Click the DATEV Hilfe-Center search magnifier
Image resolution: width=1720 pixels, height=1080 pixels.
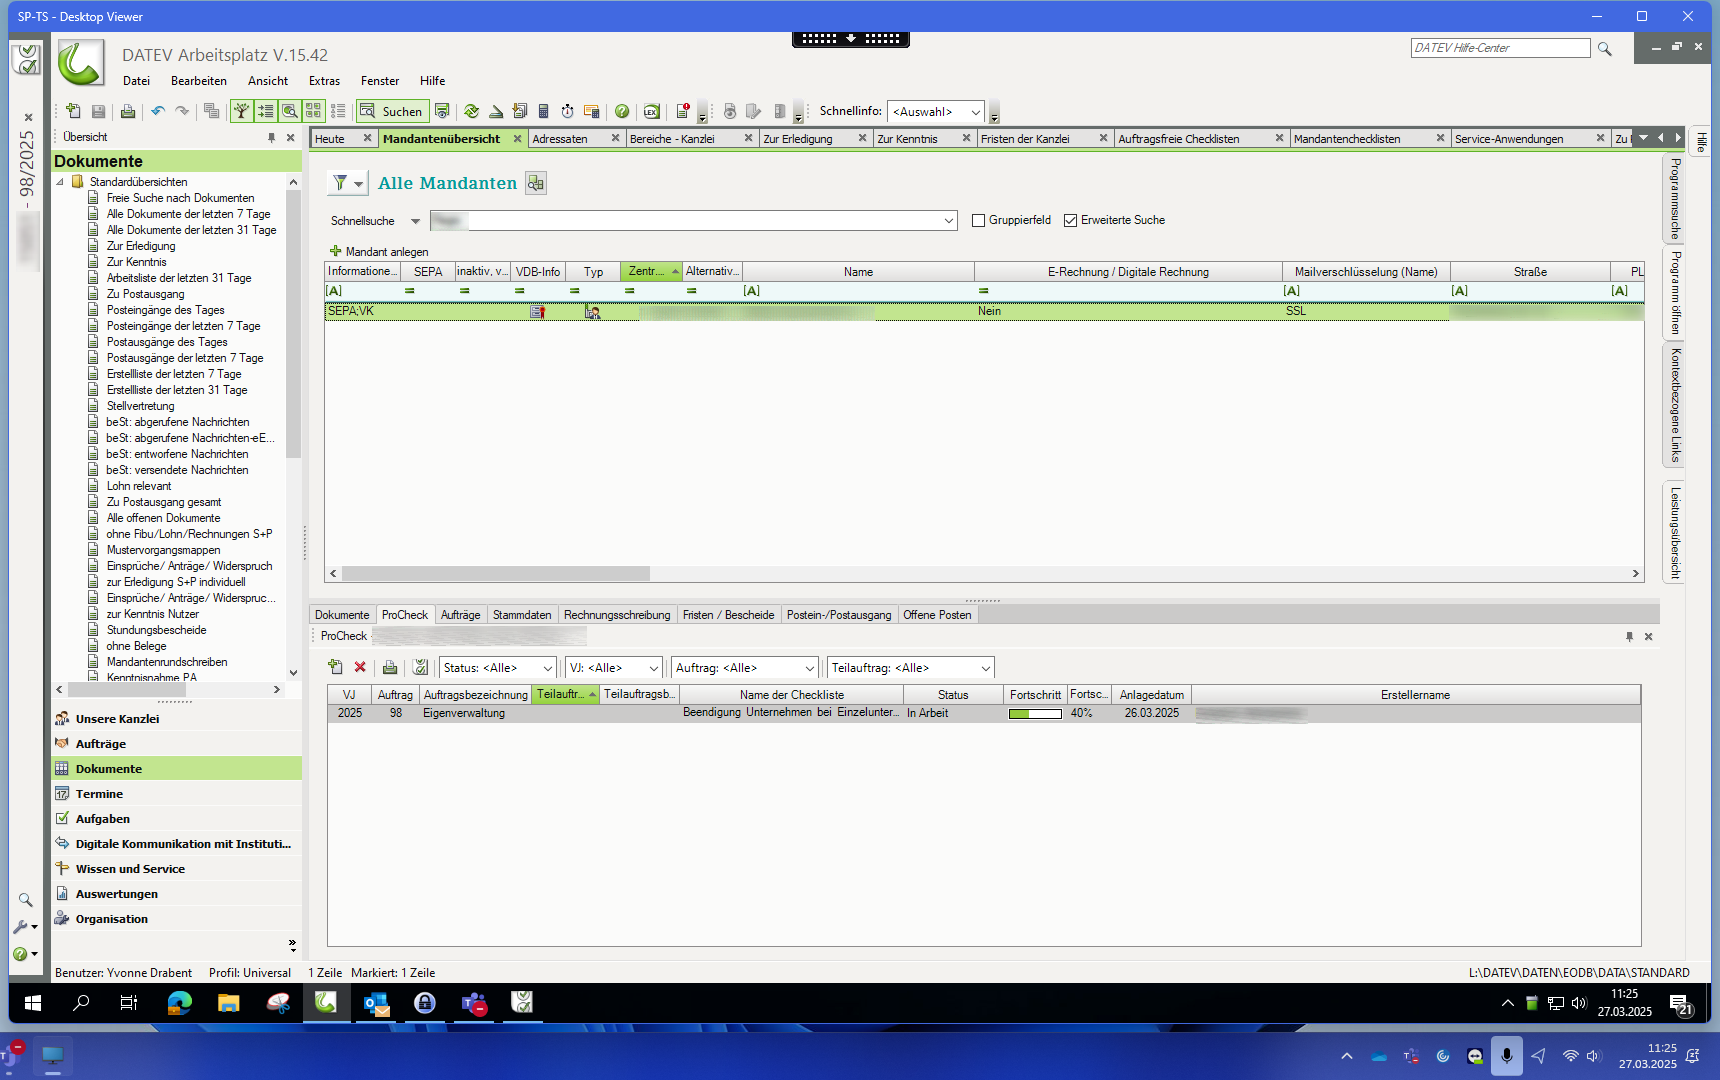[x=1604, y=49]
